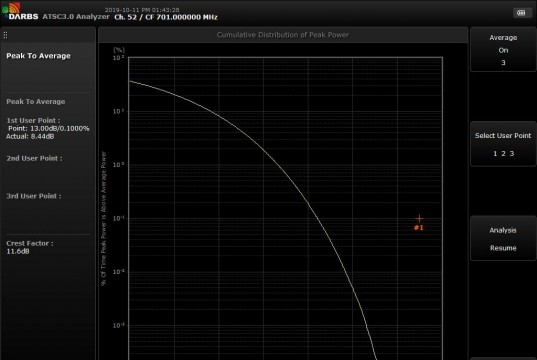Select the Peak To Average heading
Image resolution: width=537 pixels, height=360 pixels.
38,56
